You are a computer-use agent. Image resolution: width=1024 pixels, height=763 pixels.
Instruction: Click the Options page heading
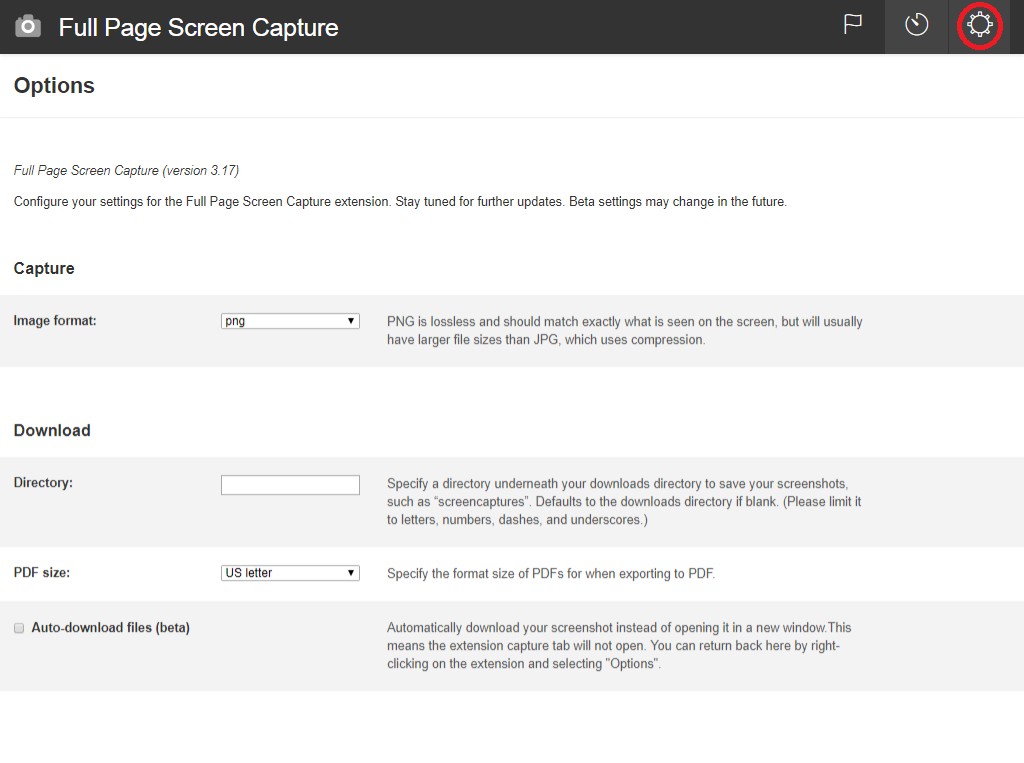tap(54, 86)
